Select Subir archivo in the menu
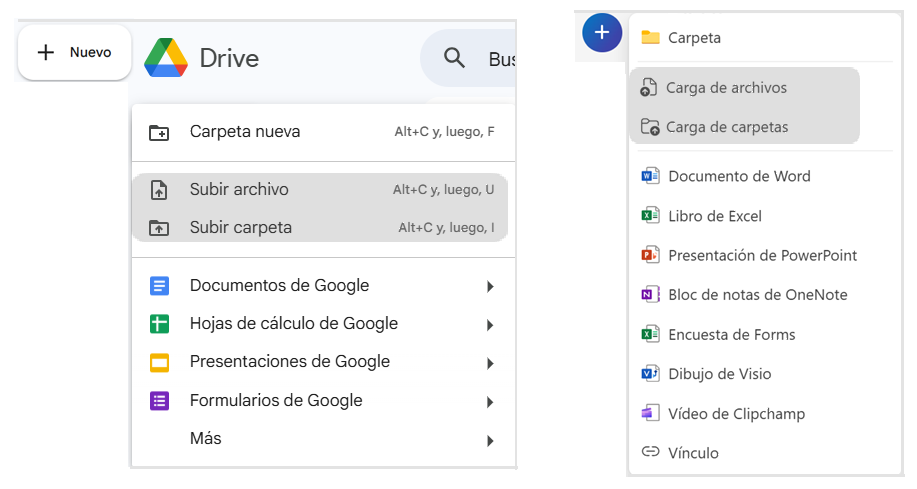The image size is (917, 489). [x=239, y=190]
